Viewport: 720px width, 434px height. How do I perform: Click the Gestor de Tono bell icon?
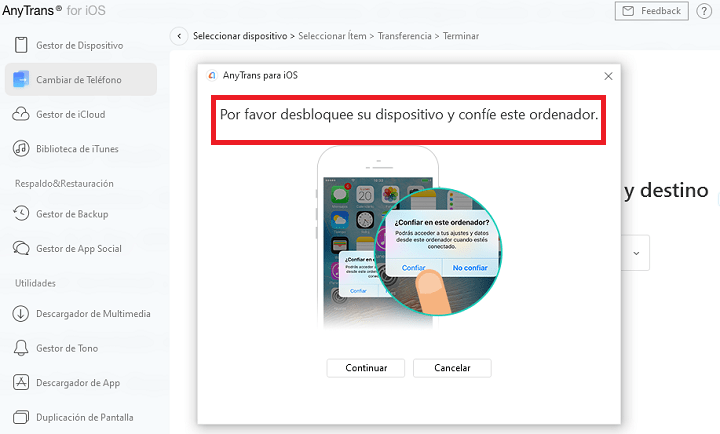(21, 348)
